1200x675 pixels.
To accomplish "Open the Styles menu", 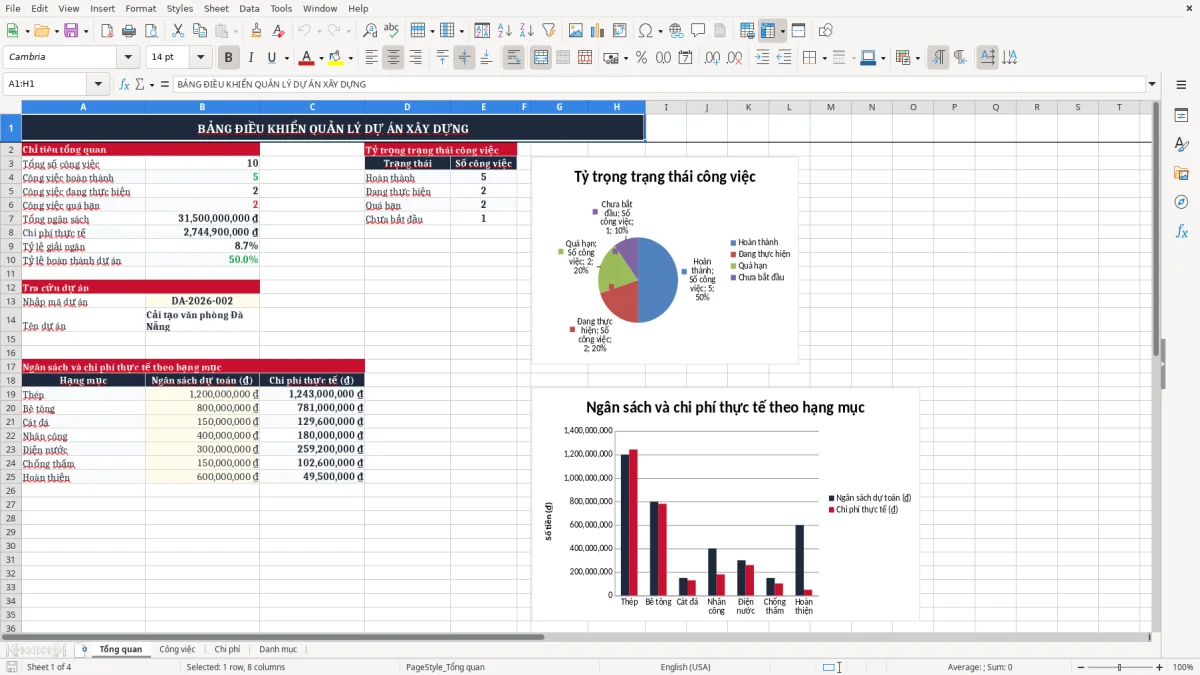I will pyautogui.click(x=180, y=8).
